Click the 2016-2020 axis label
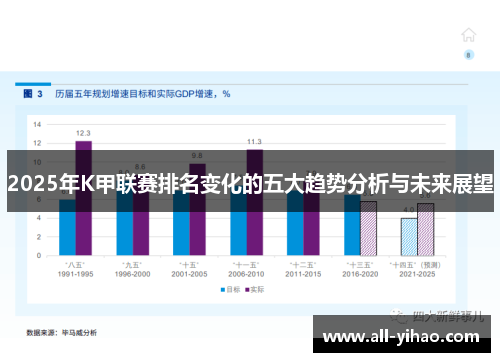500x362 pixels. [x=360, y=274]
